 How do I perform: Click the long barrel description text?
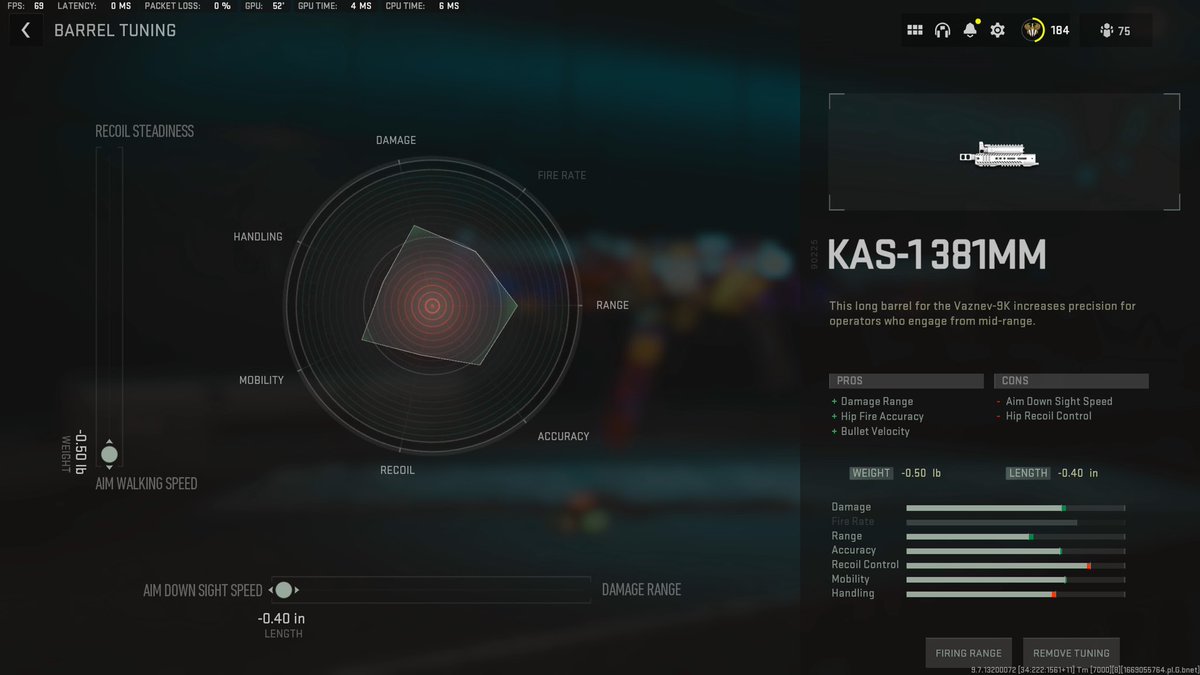pyautogui.click(x=982, y=314)
